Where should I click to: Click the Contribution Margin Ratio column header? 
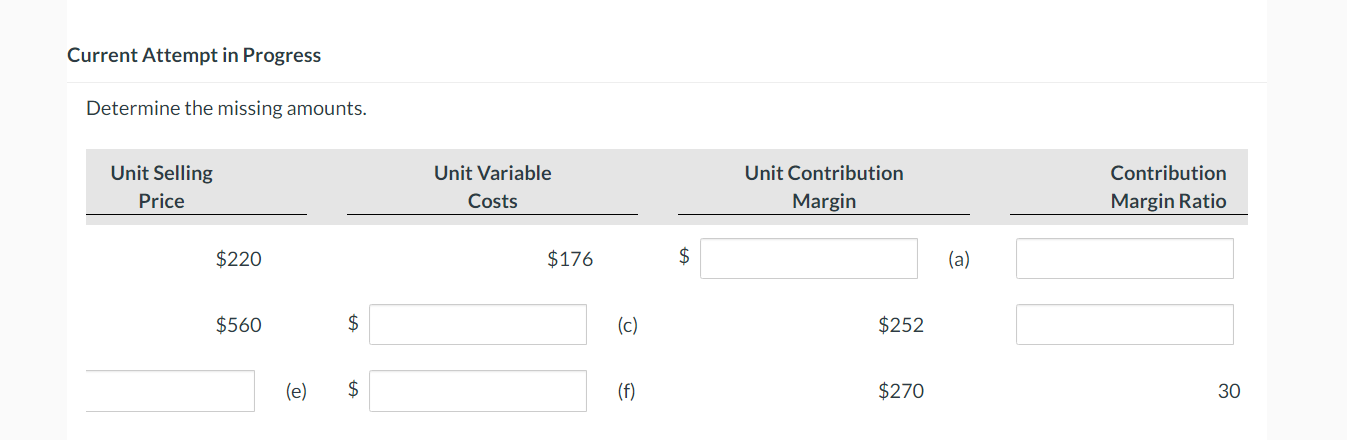pyautogui.click(x=1167, y=187)
